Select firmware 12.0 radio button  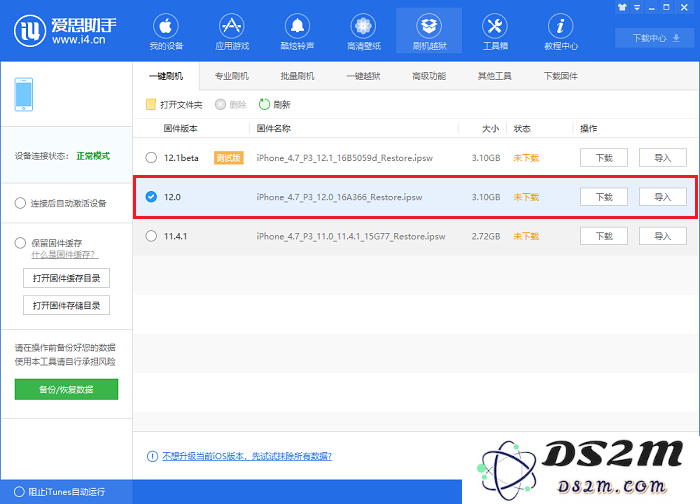click(x=151, y=197)
